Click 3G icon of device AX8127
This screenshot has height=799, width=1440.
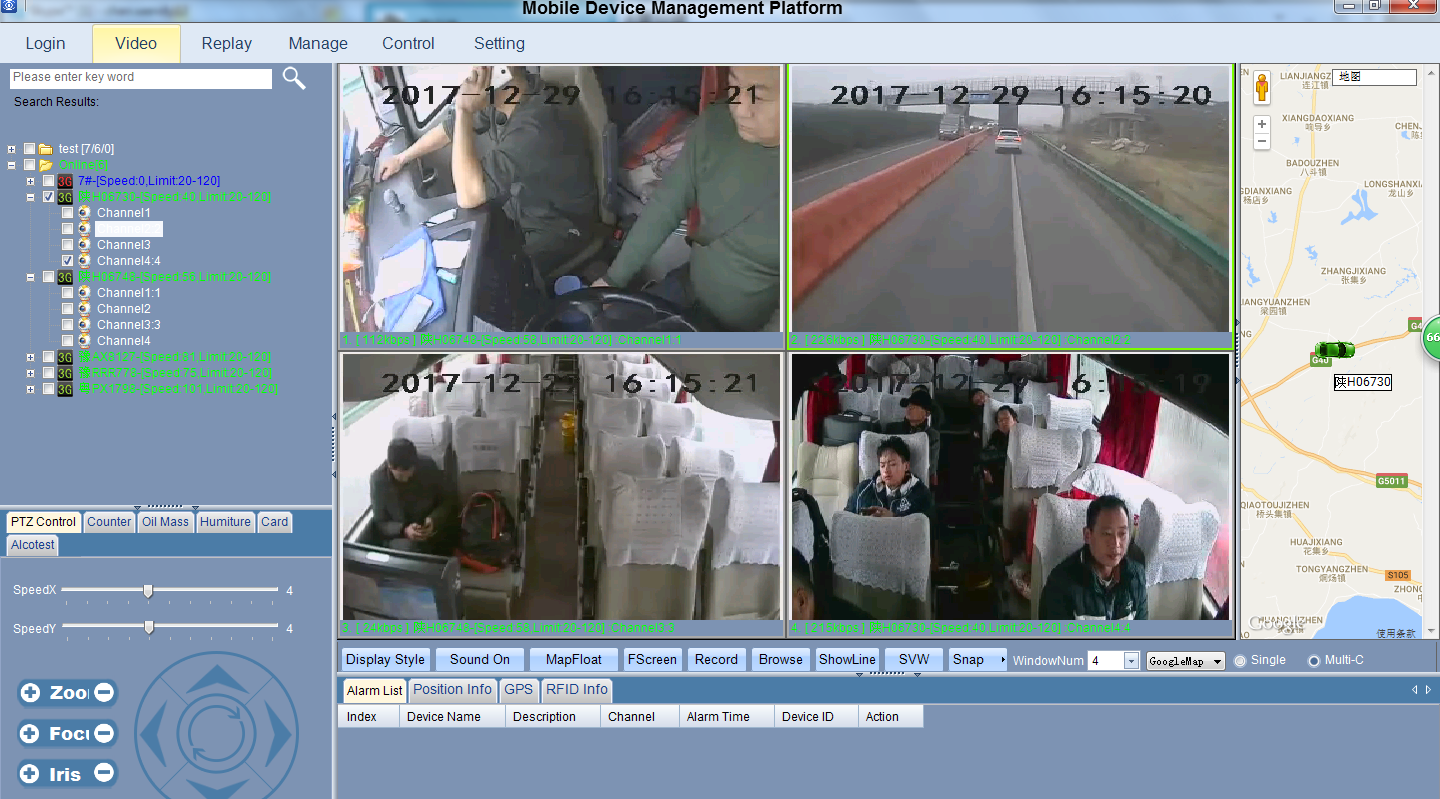[x=65, y=357]
